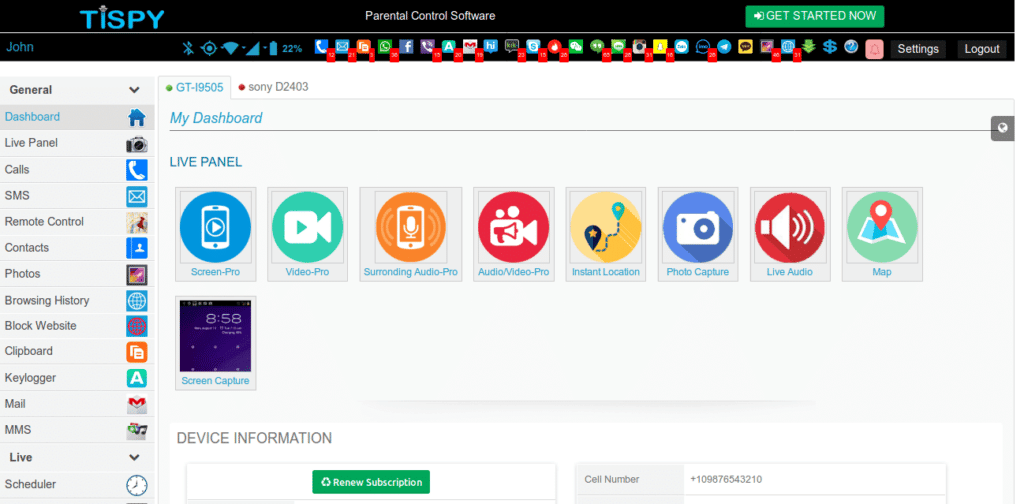Open WhatsApp logs from top bar

pos(385,46)
